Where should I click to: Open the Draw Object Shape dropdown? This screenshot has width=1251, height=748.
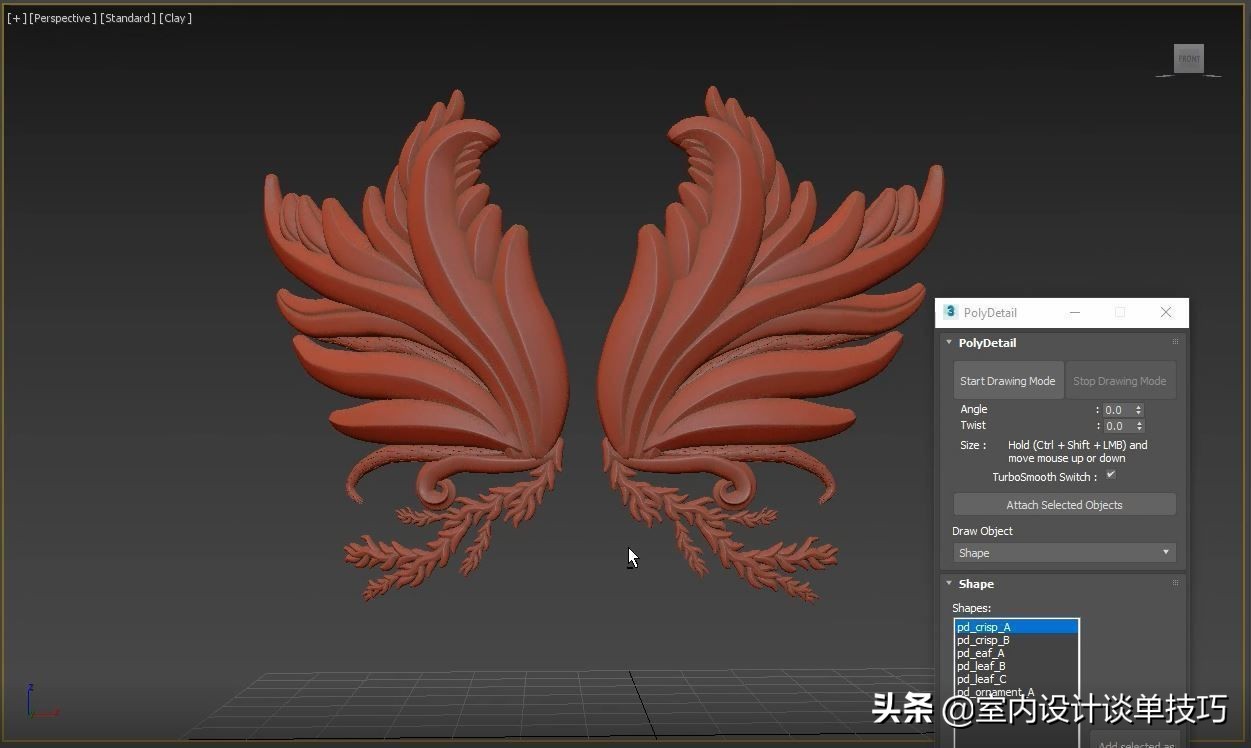pyautogui.click(x=1064, y=553)
